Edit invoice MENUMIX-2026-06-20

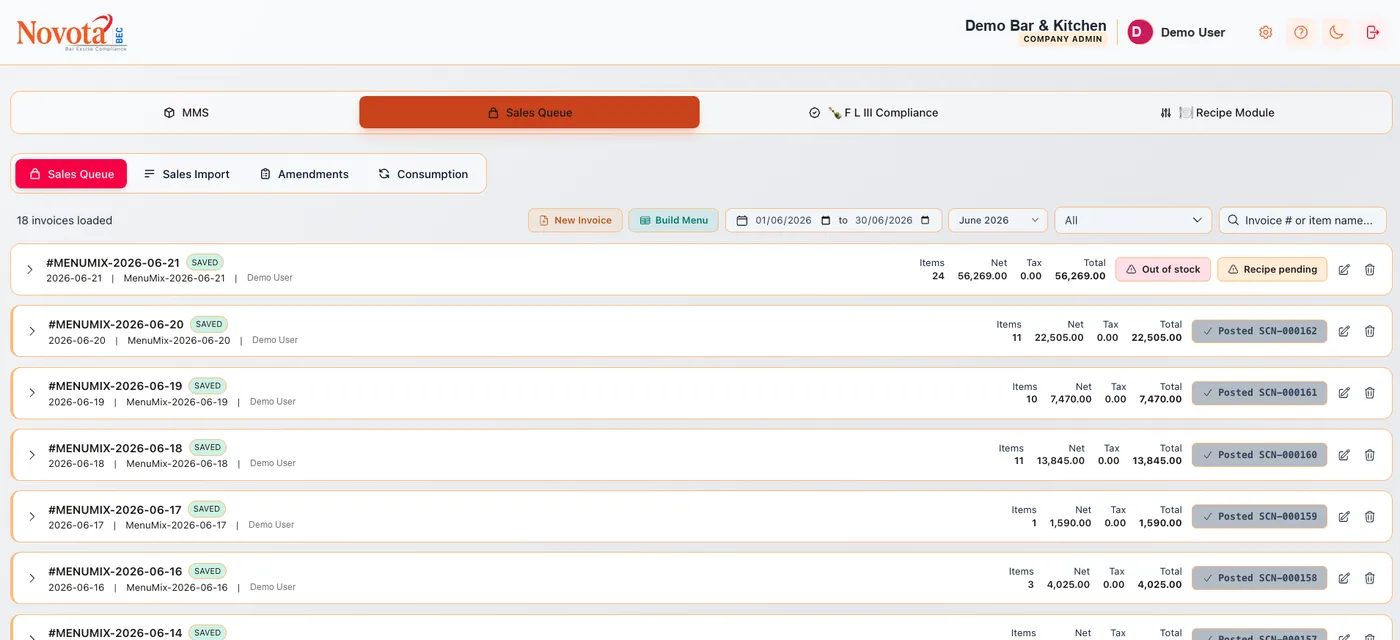(x=1344, y=331)
